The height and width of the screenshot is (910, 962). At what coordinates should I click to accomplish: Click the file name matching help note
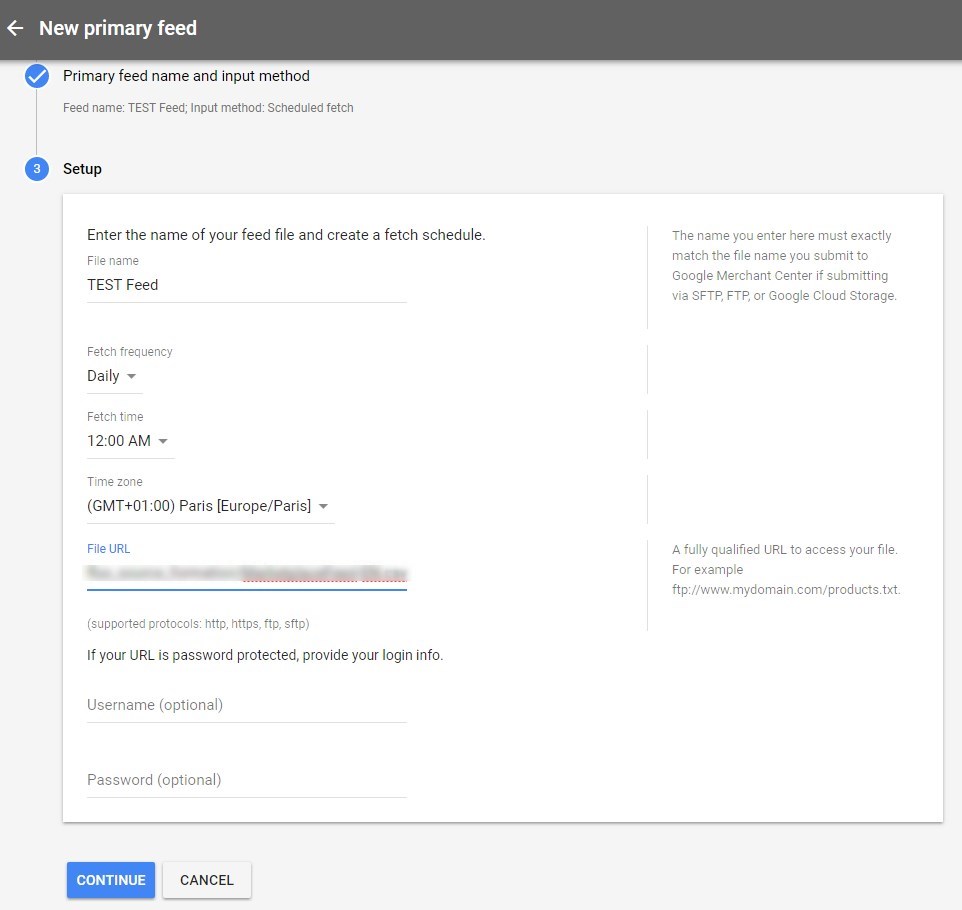click(x=784, y=266)
